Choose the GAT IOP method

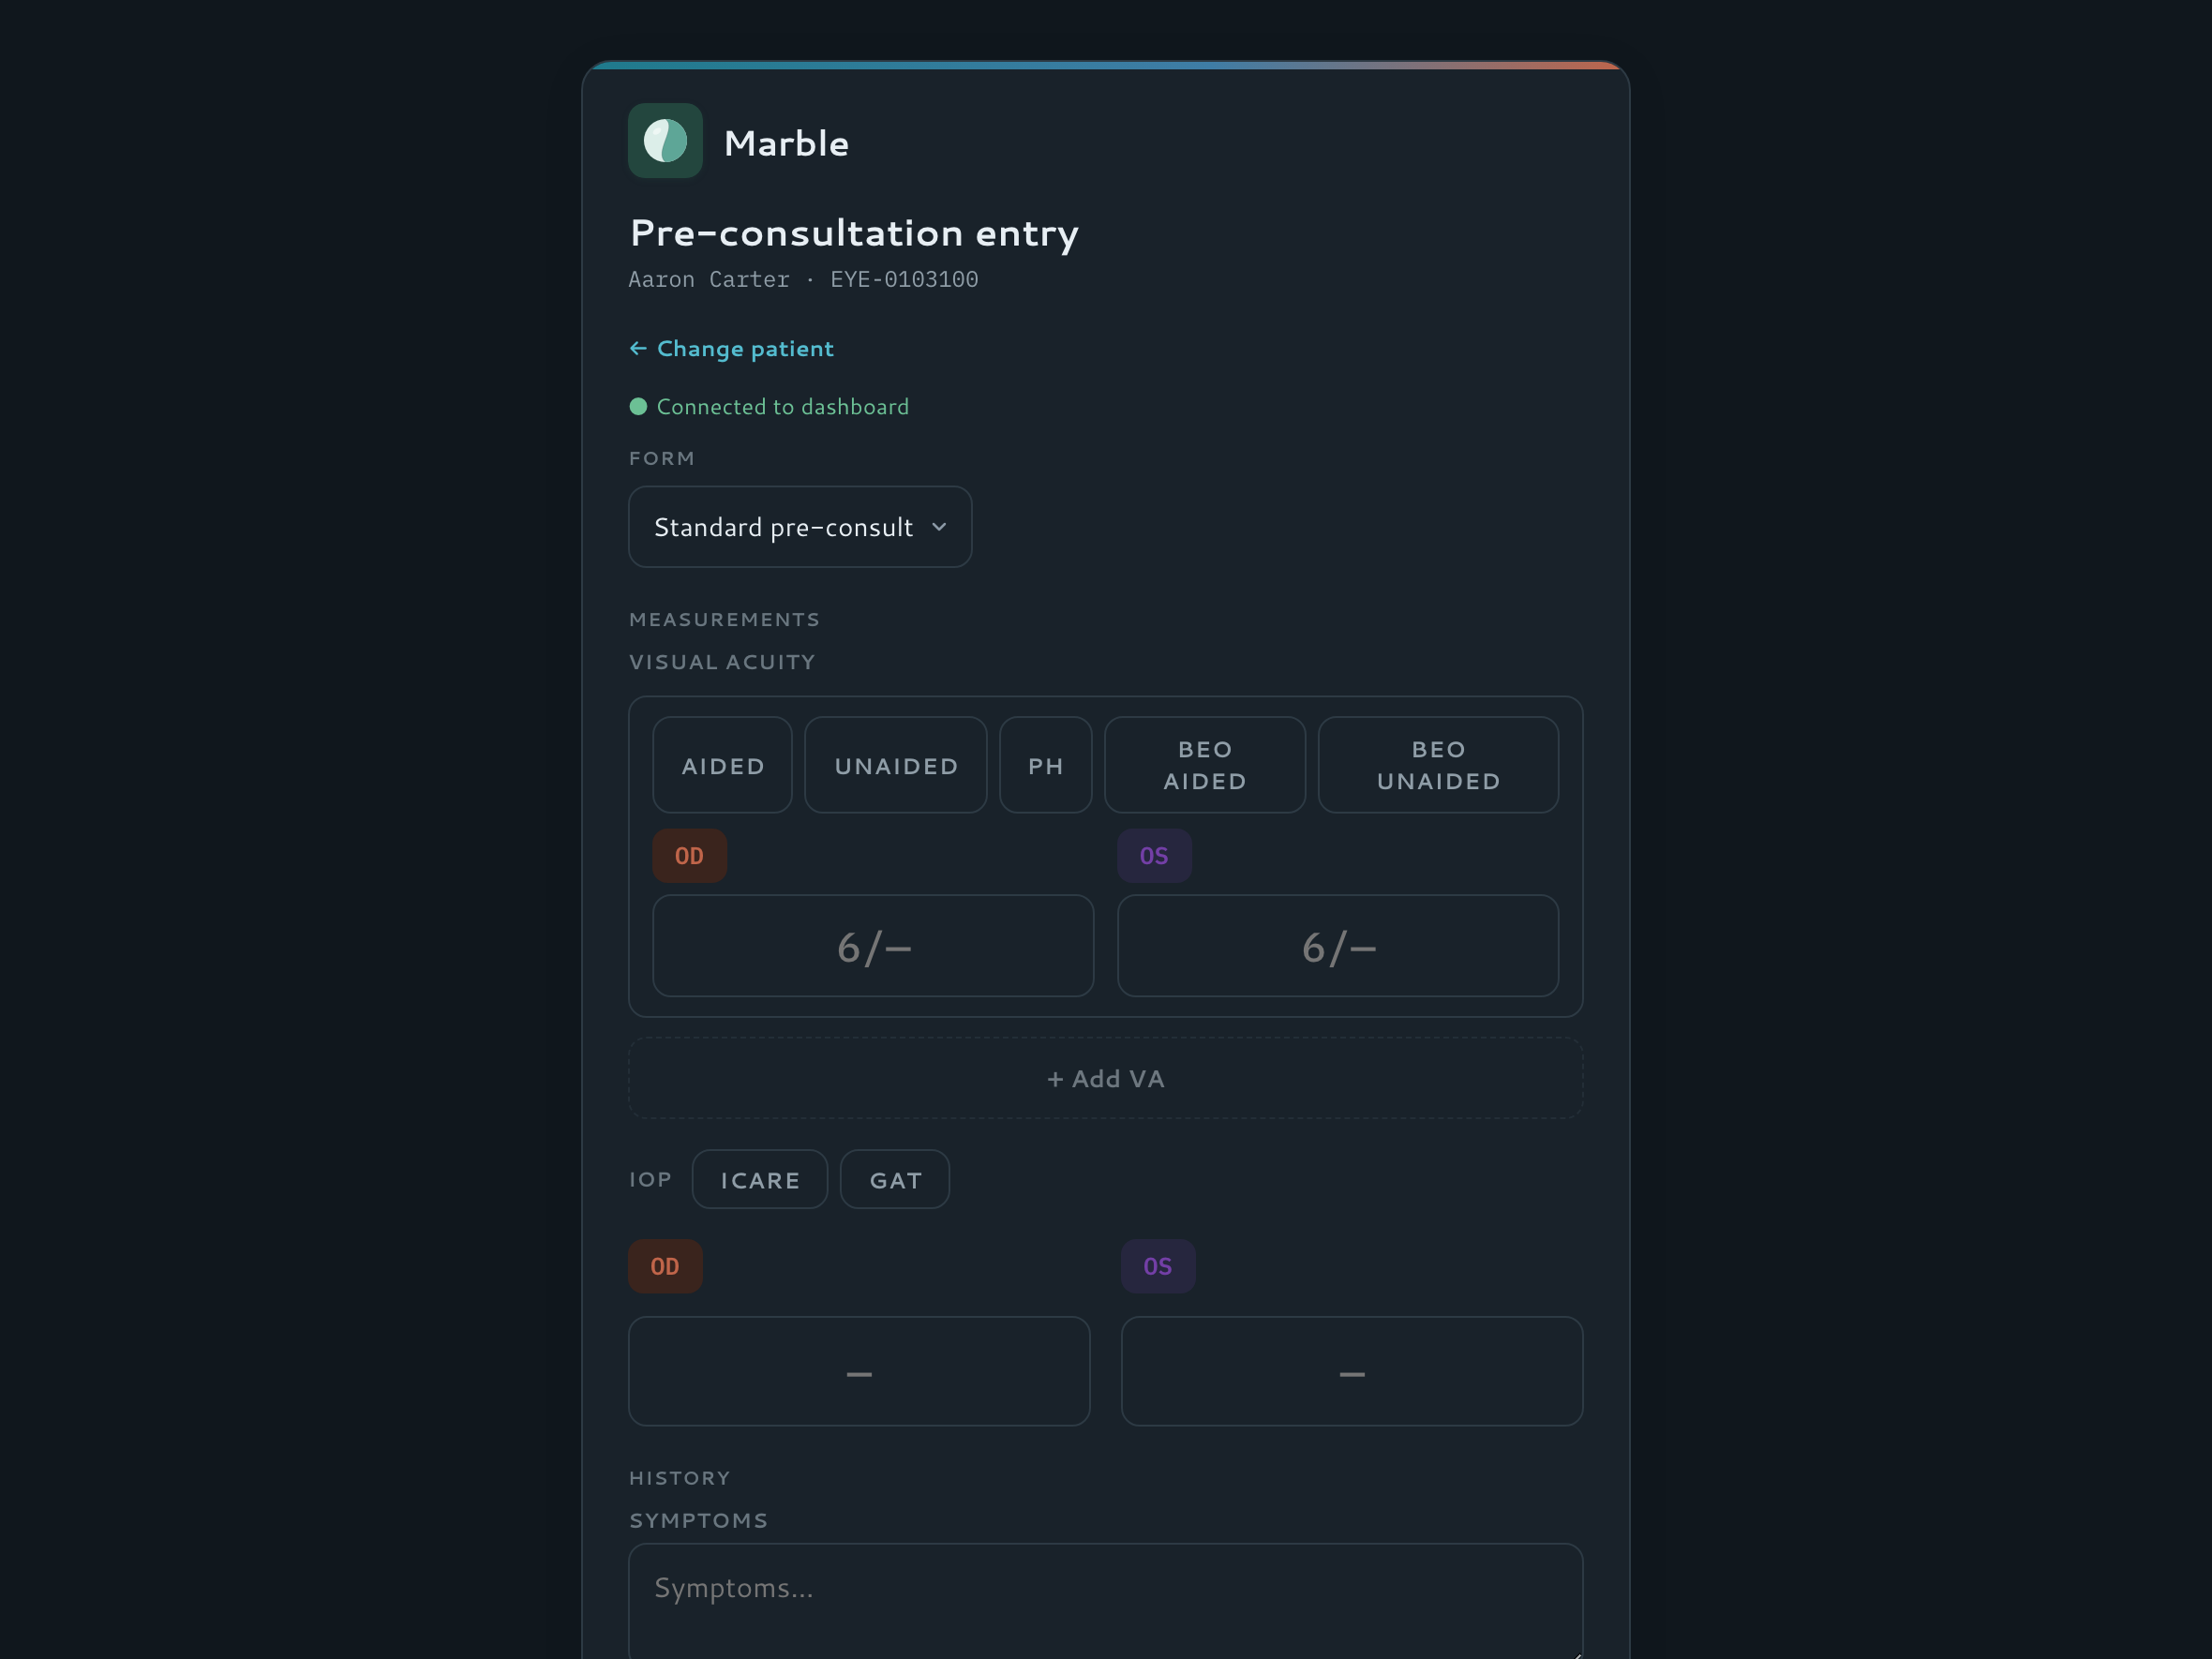[895, 1180]
